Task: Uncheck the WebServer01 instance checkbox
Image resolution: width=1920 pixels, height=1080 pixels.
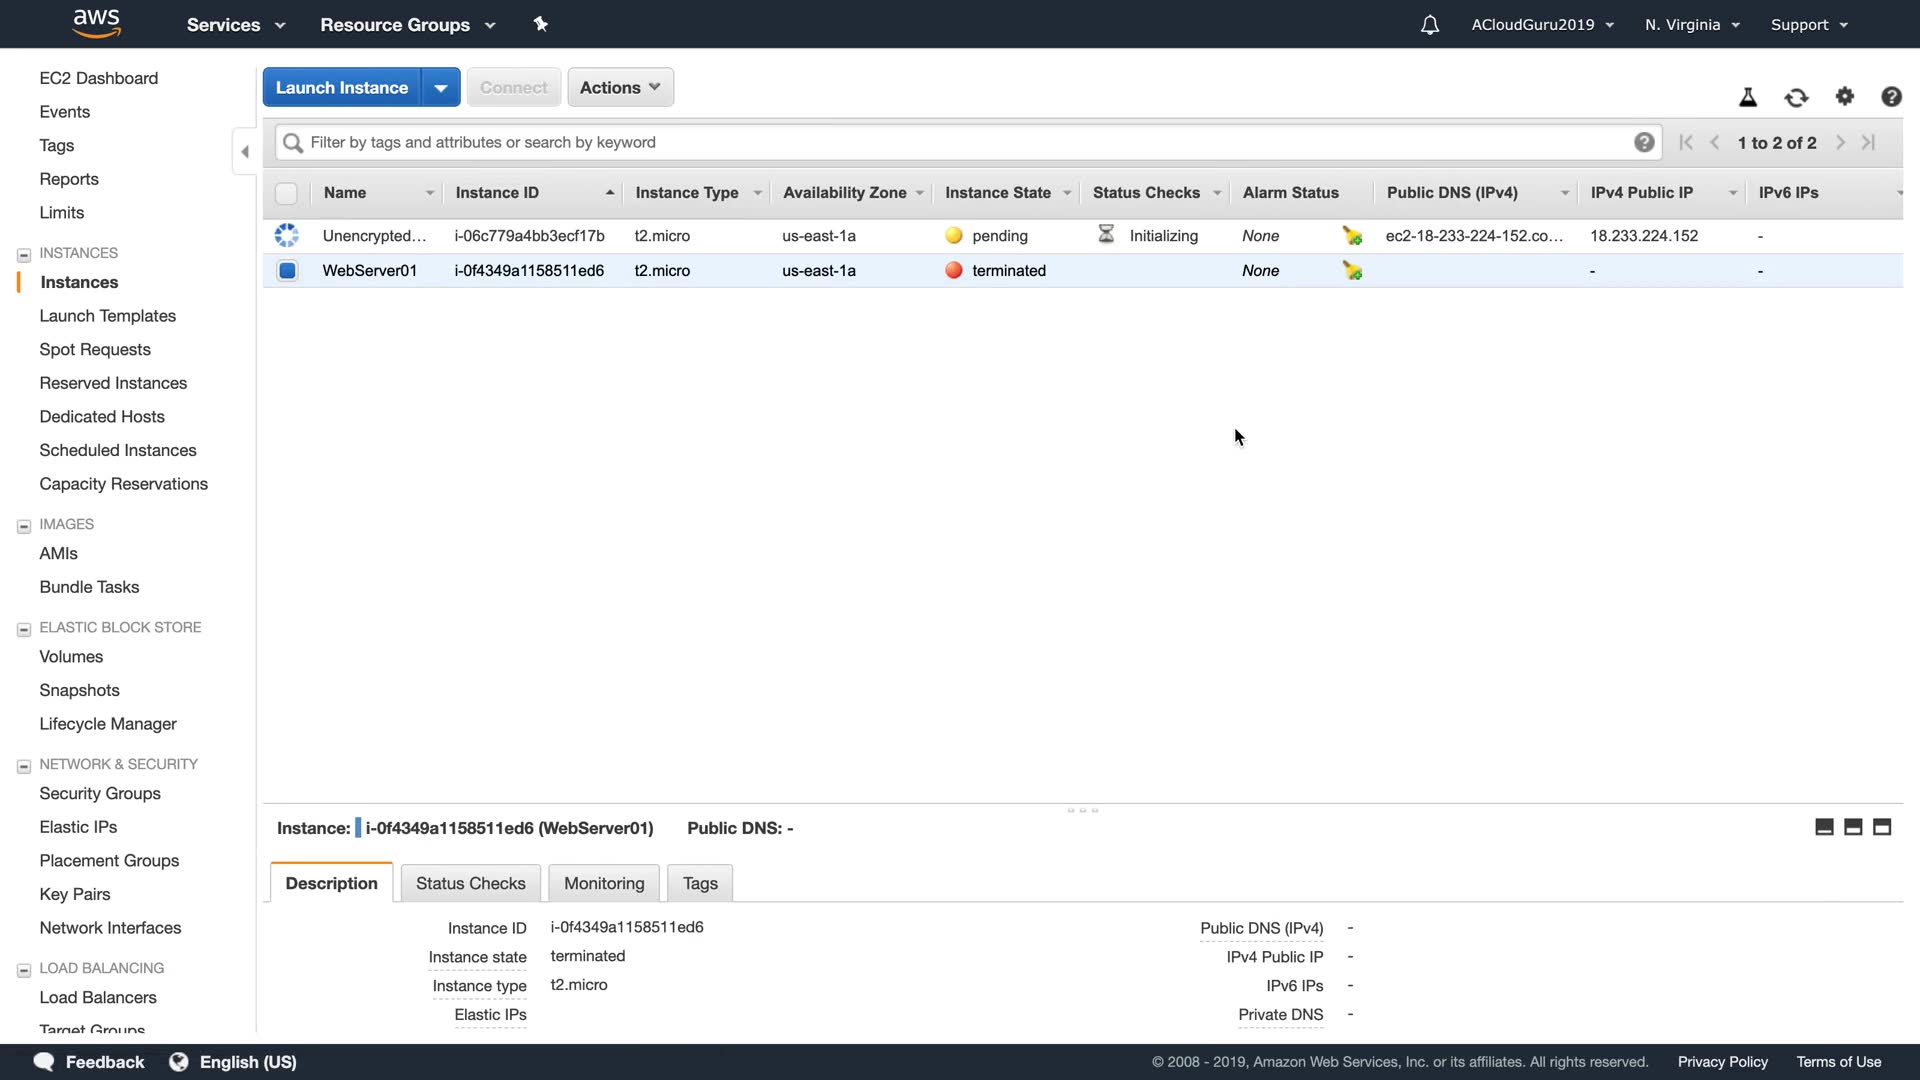Action: (287, 271)
